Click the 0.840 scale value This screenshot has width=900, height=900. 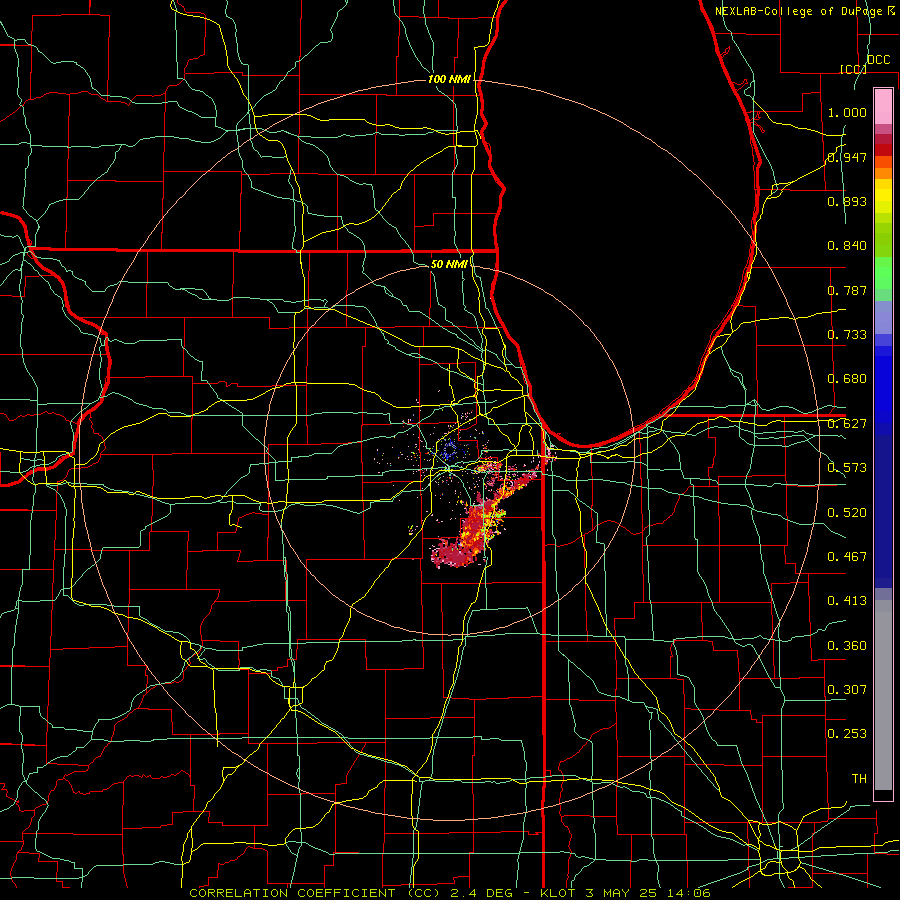[x=847, y=246]
